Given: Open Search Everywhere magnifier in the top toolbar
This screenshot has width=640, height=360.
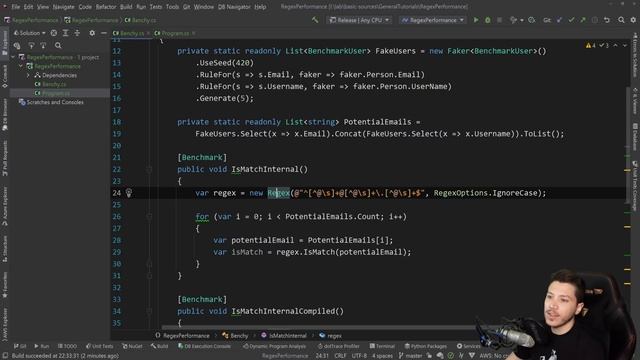Looking at the screenshot, I should coord(621,20).
